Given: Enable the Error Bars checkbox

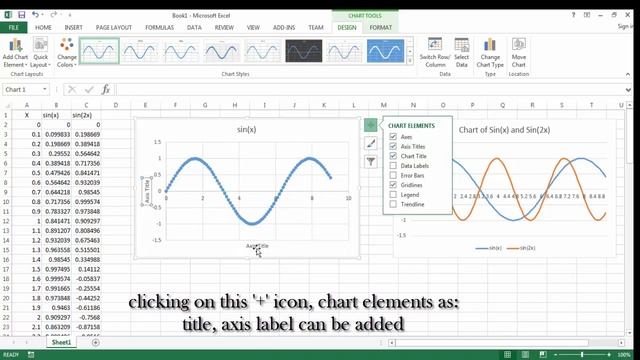Looking at the screenshot, I should pyautogui.click(x=393, y=175).
